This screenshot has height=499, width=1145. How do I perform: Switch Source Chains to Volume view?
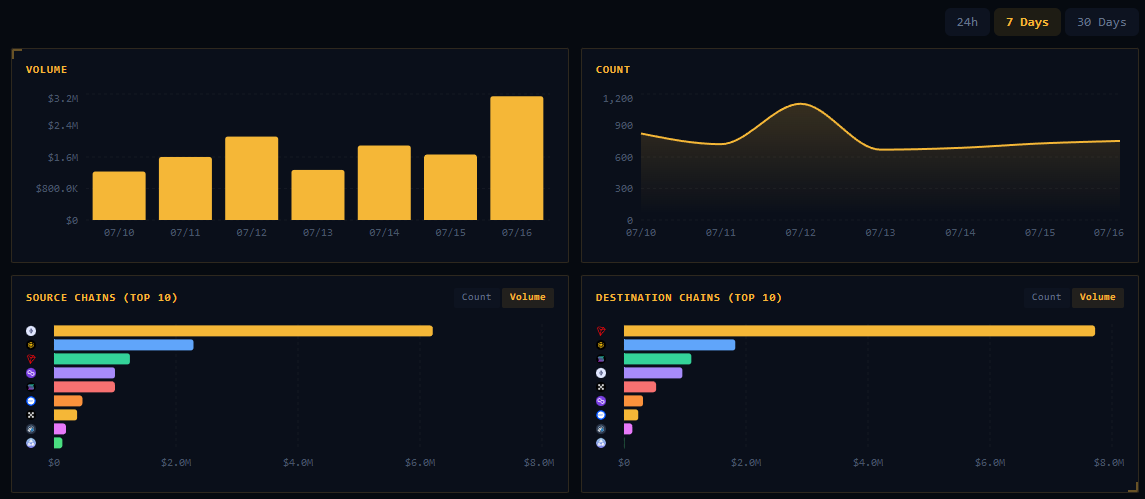coord(528,297)
